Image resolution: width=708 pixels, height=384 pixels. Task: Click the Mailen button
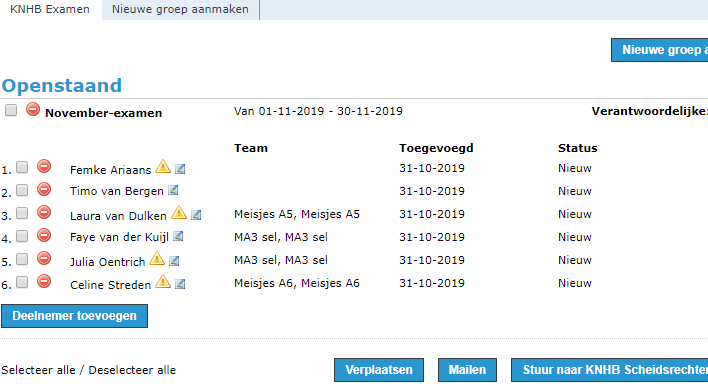coord(467,370)
